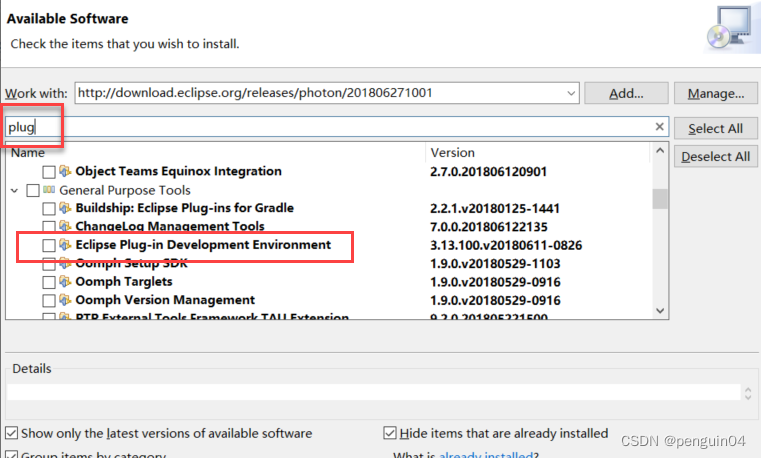Click the Name column header
This screenshot has width=761, height=458.
(215, 152)
